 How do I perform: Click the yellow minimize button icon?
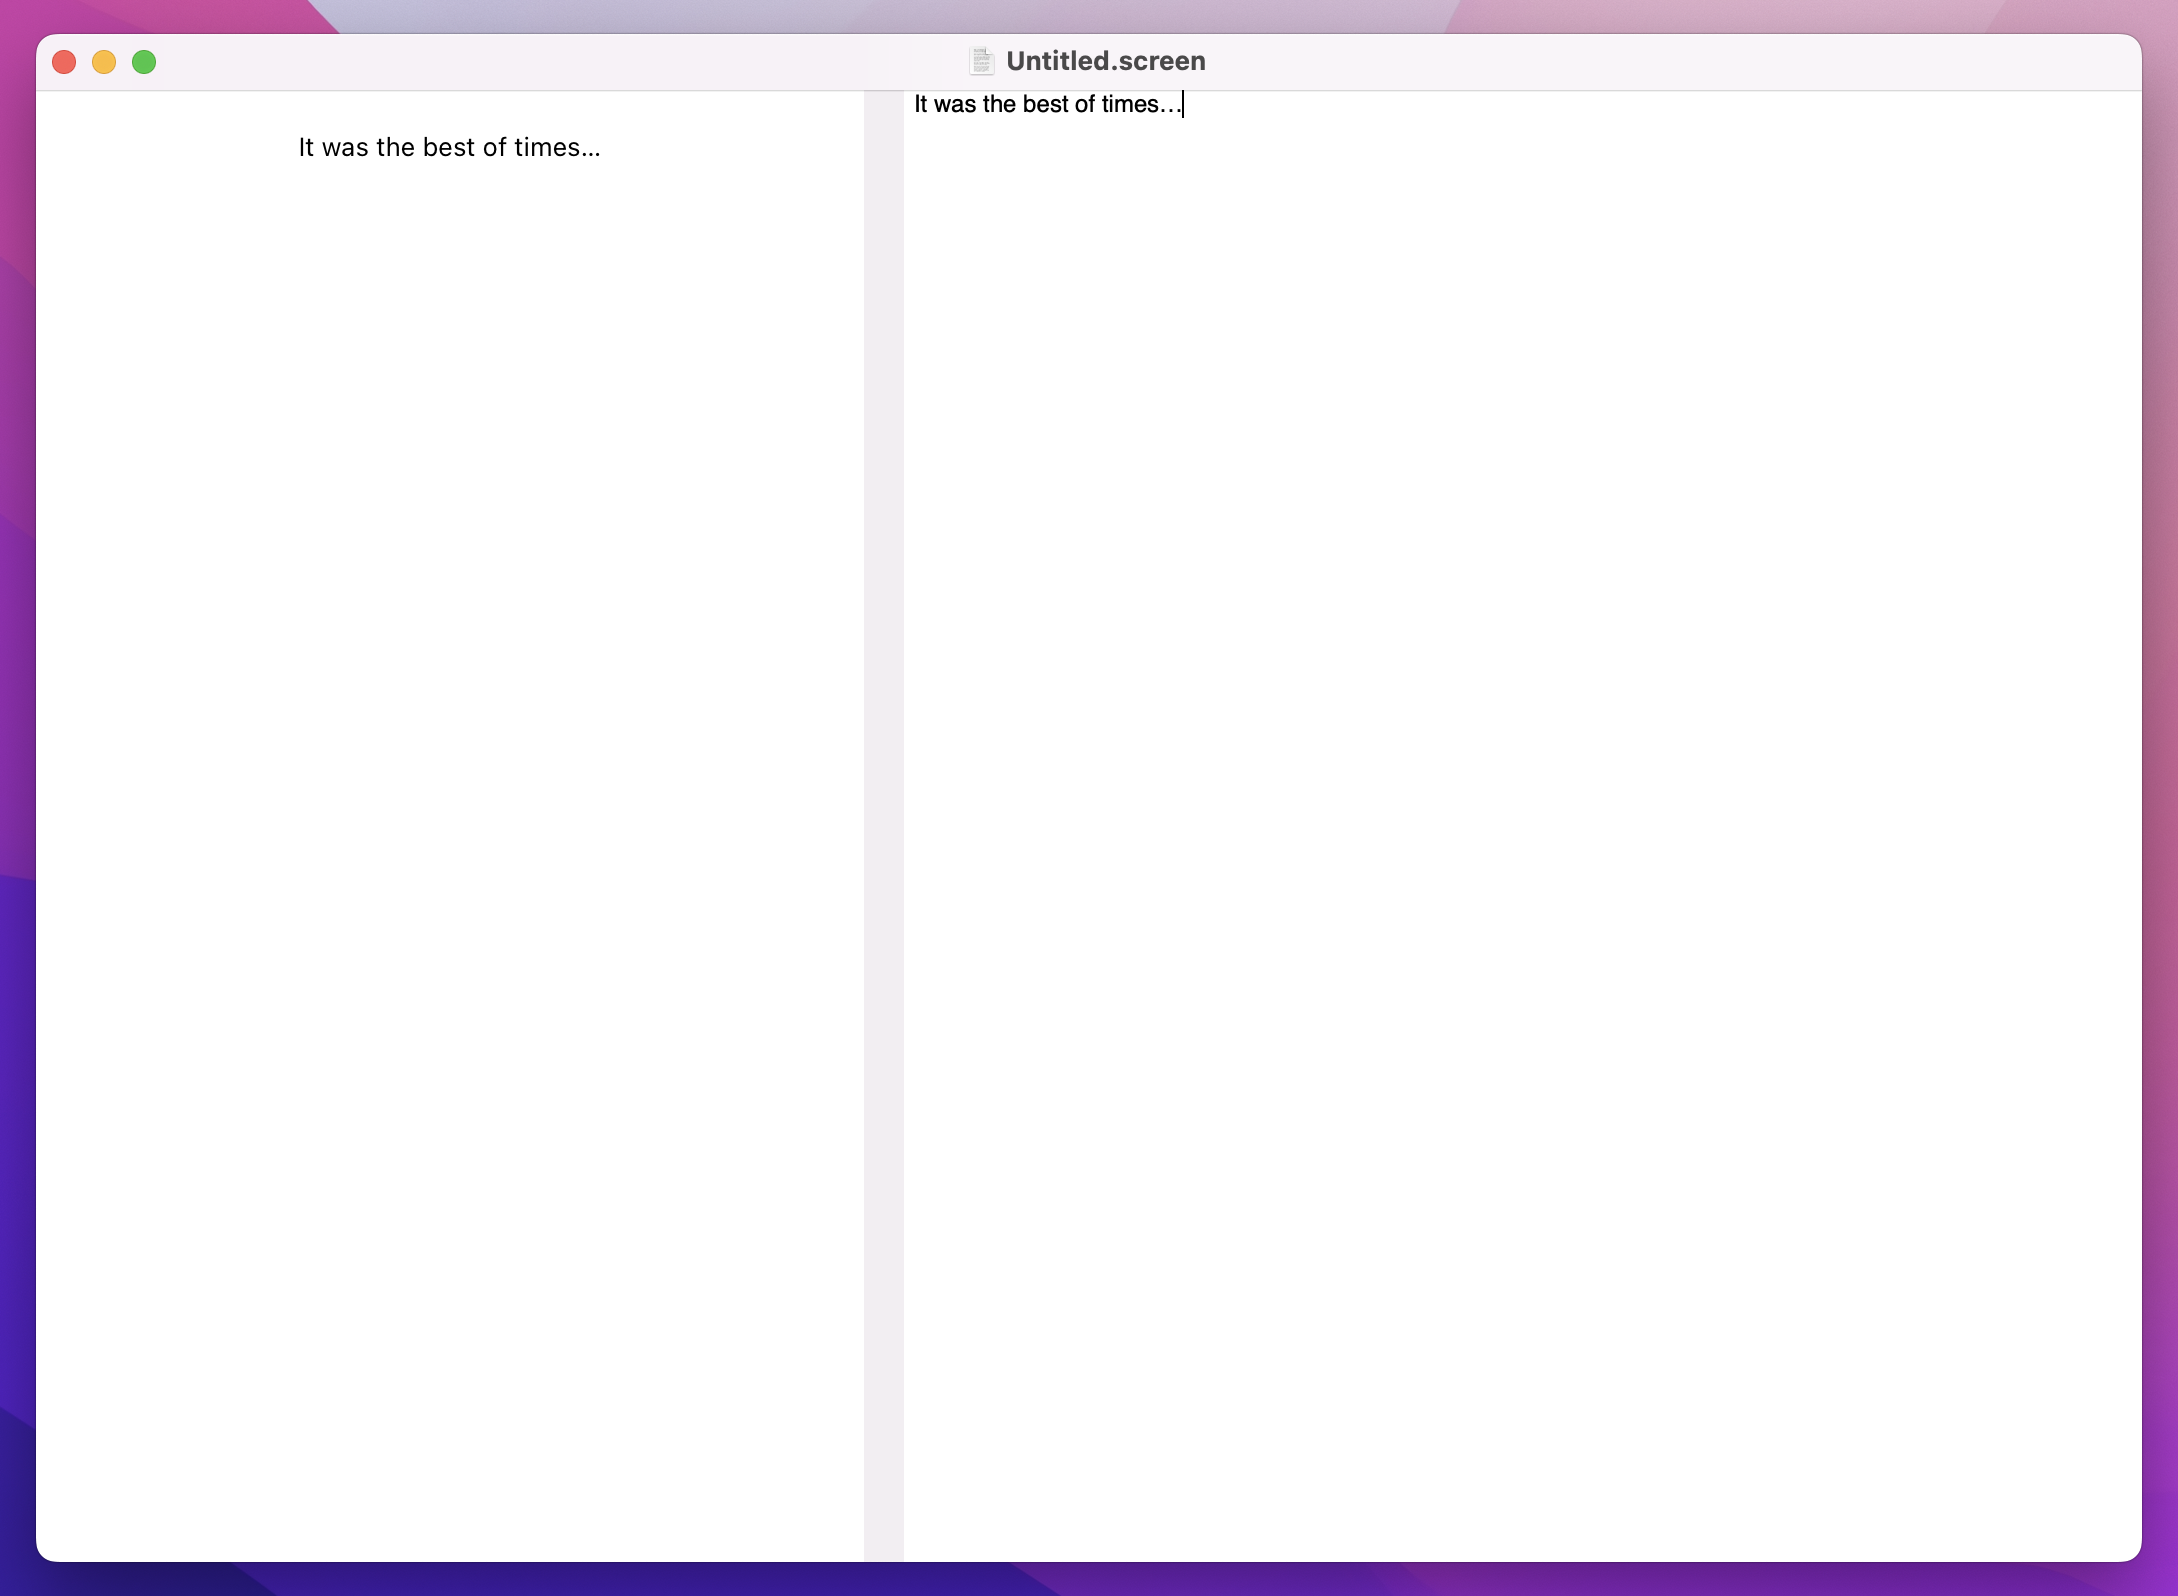tap(104, 61)
